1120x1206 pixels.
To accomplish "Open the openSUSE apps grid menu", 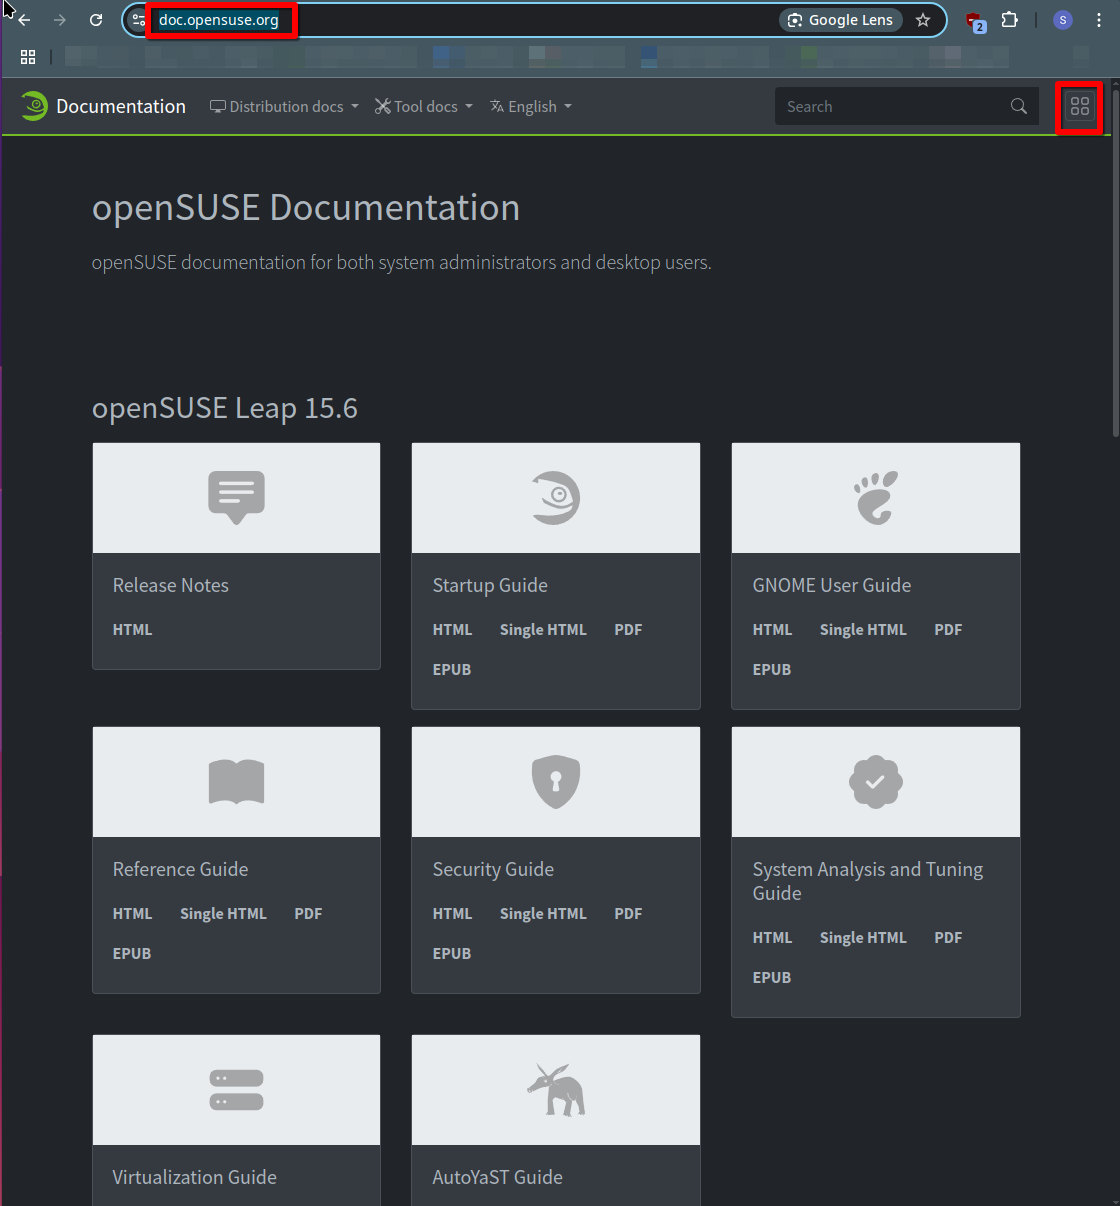I will [x=1080, y=106].
